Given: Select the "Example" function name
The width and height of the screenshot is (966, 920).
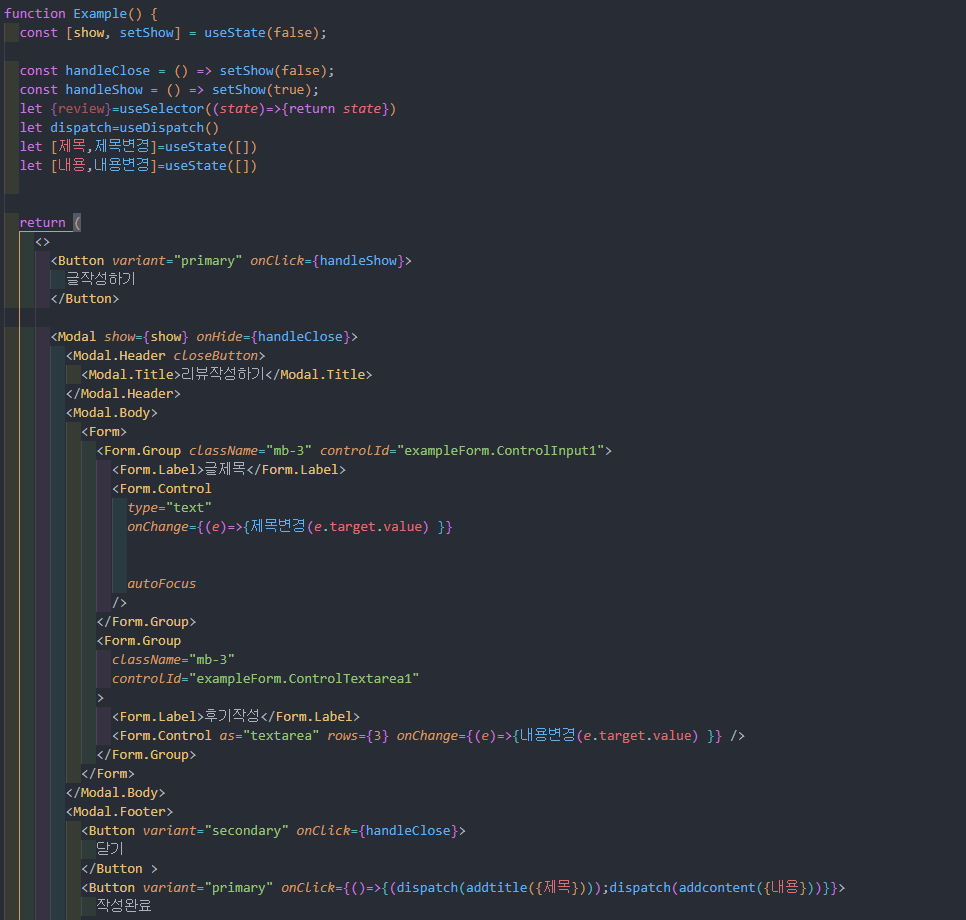Looking at the screenshot, I should click(x=100, y=14).
